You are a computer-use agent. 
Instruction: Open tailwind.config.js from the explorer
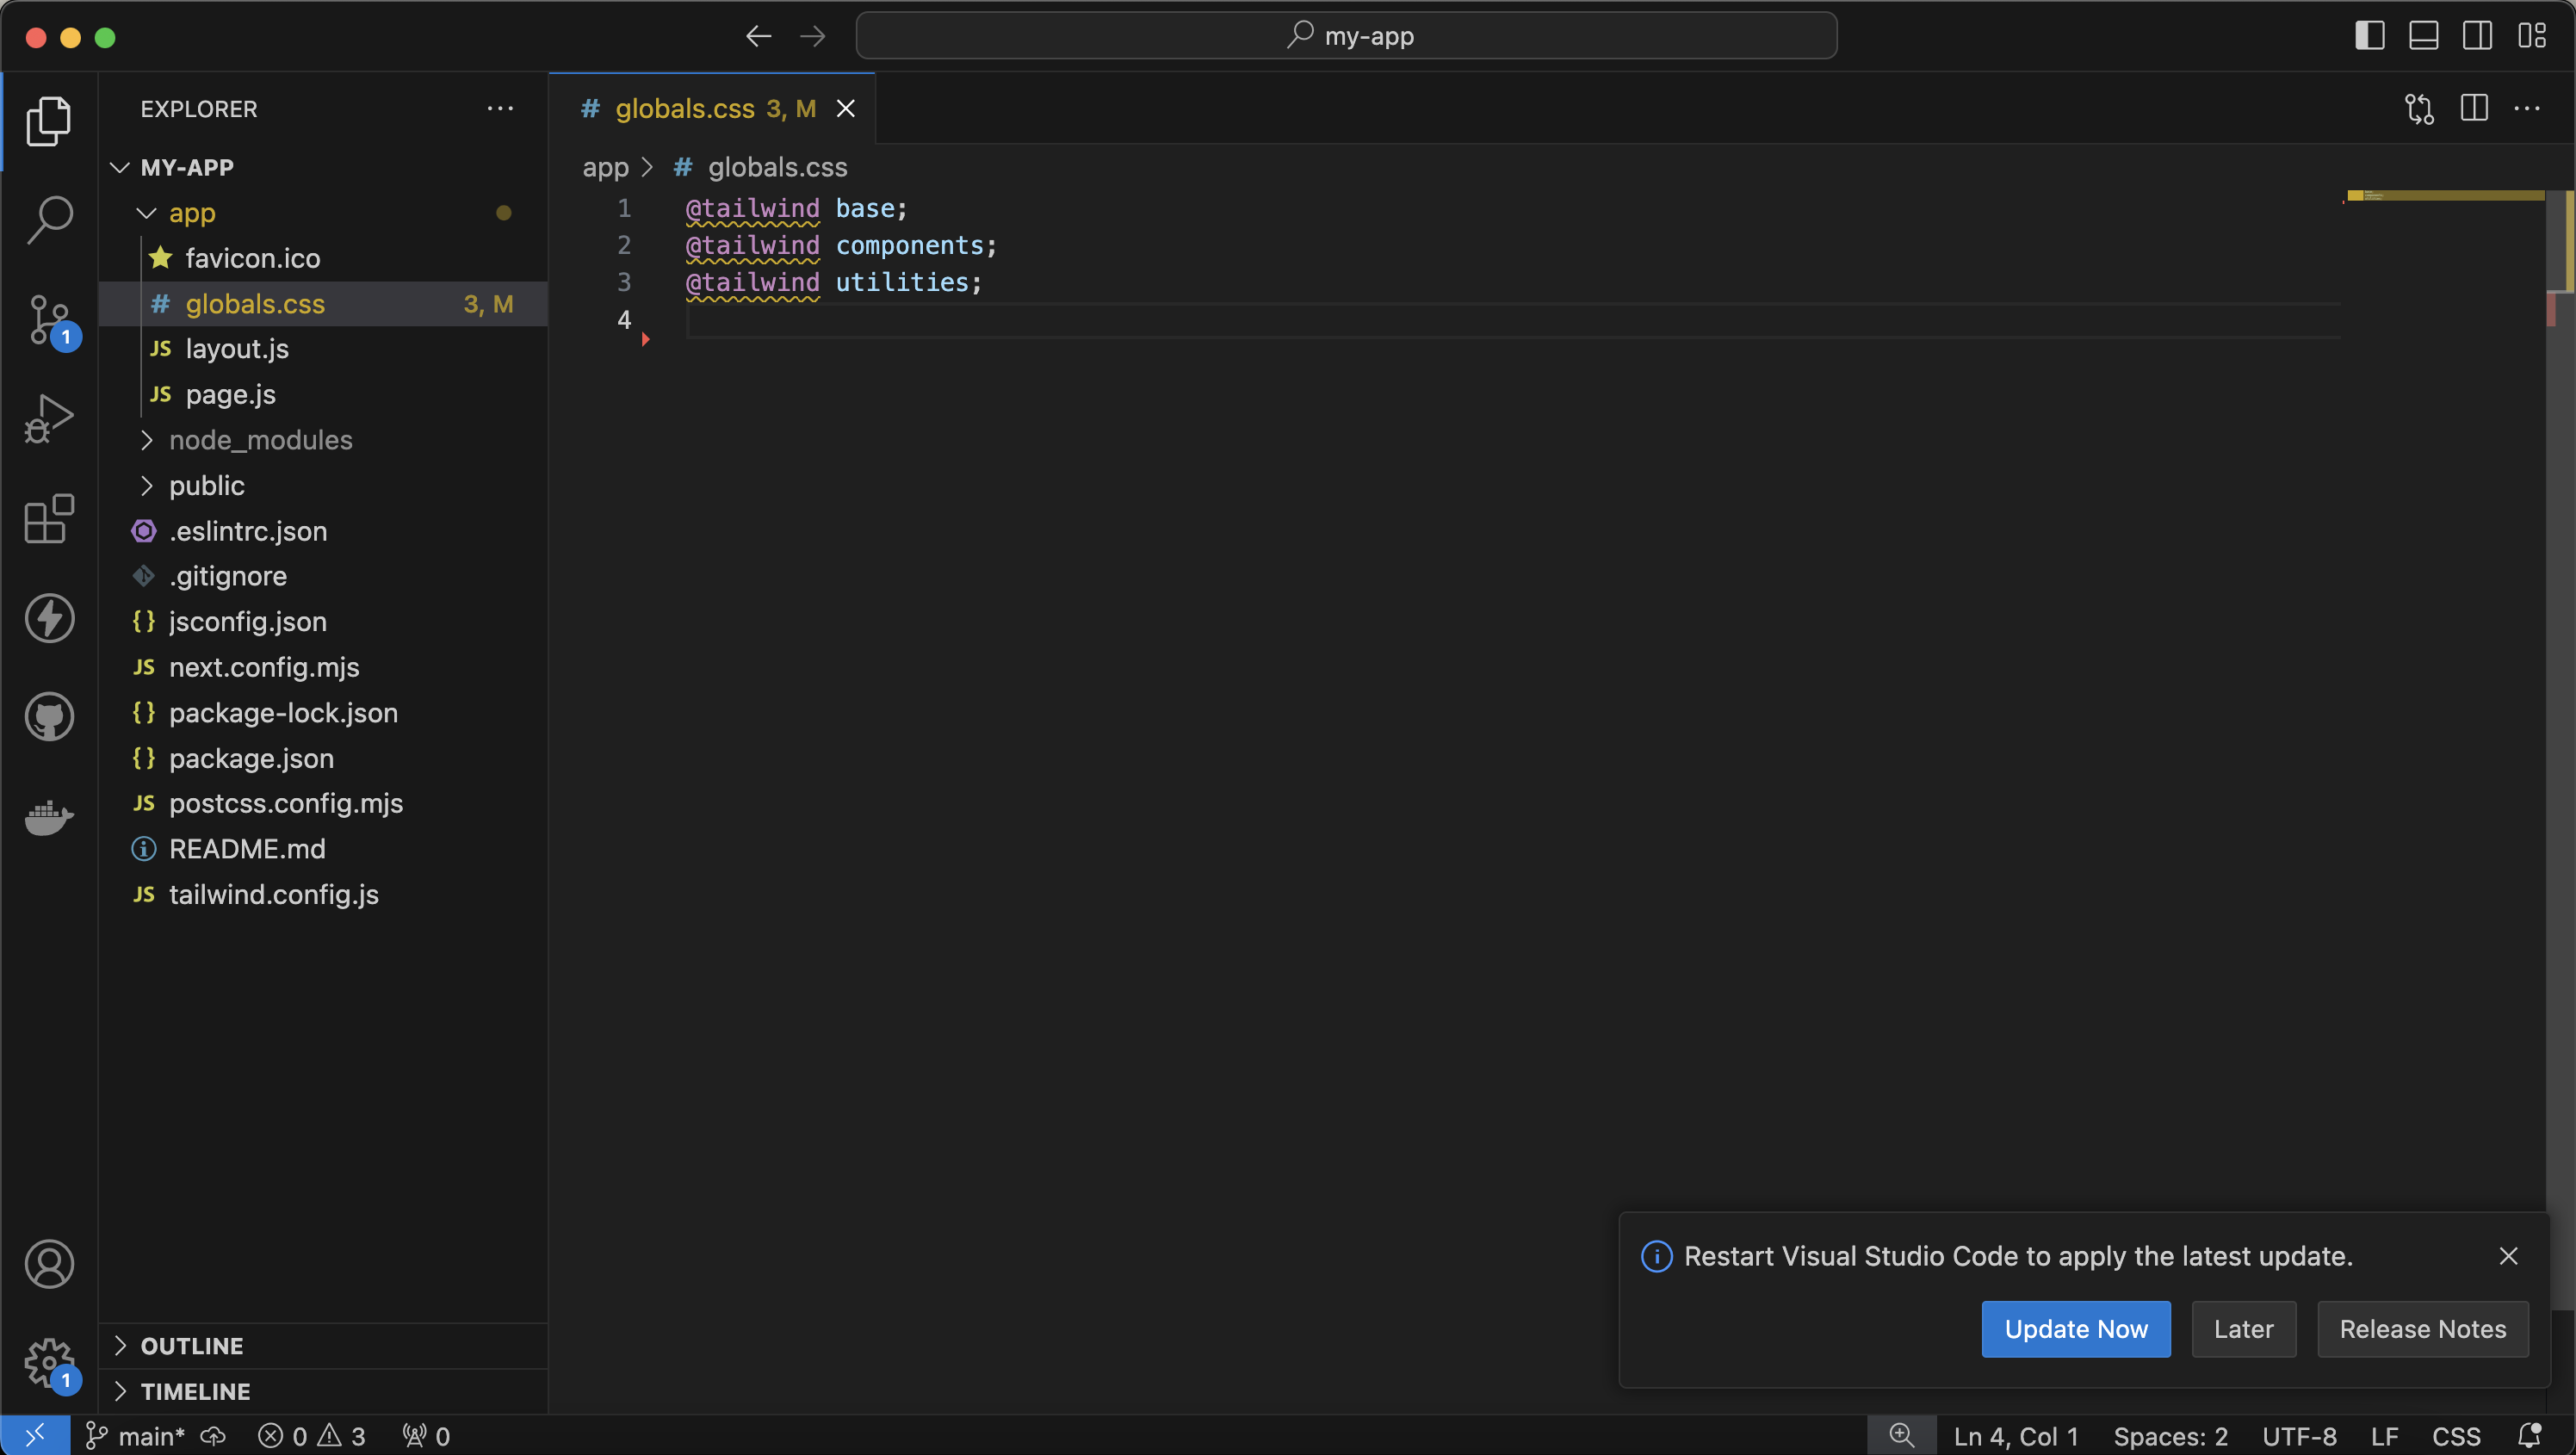[x=273, y=894]
